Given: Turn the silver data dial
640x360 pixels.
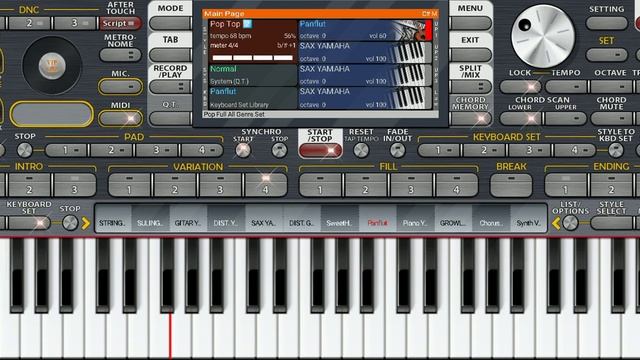Looking at the screenshot, I should pyautogui.click(x=543, y=36).
